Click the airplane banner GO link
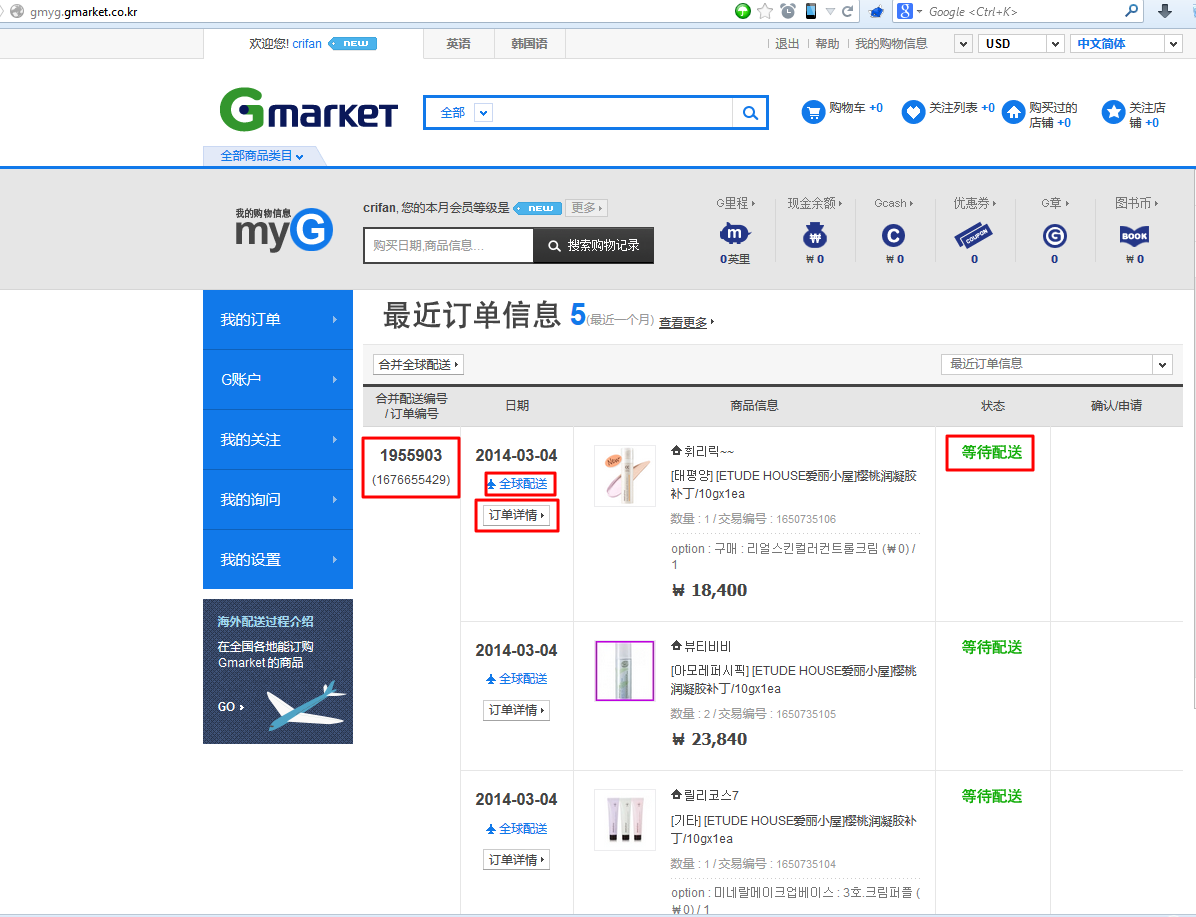The height and width of the screenshot is (917, 1196). (230, 706)
